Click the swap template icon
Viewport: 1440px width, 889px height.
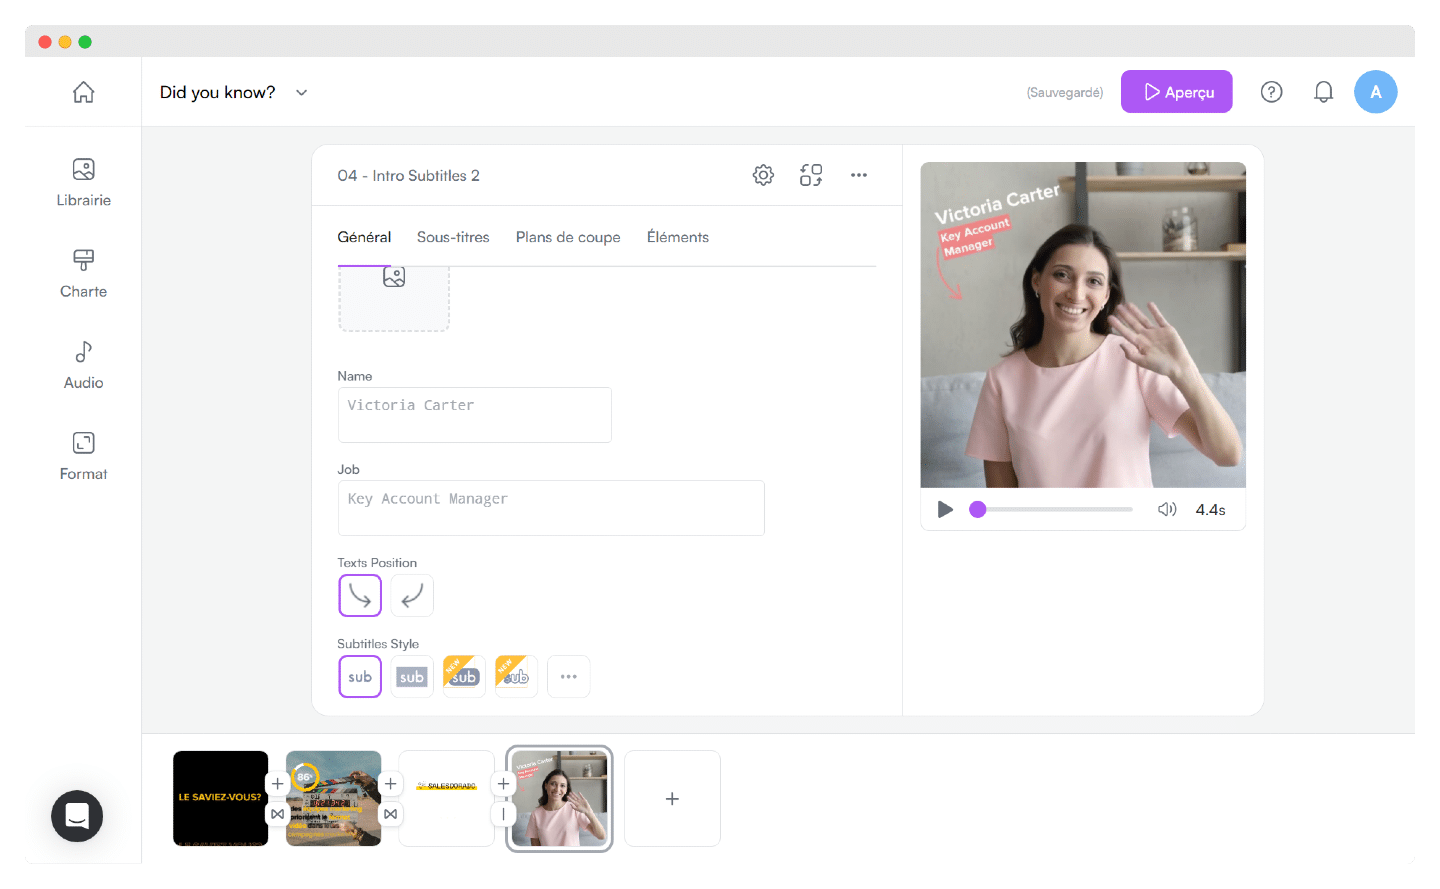click(811, 175)
